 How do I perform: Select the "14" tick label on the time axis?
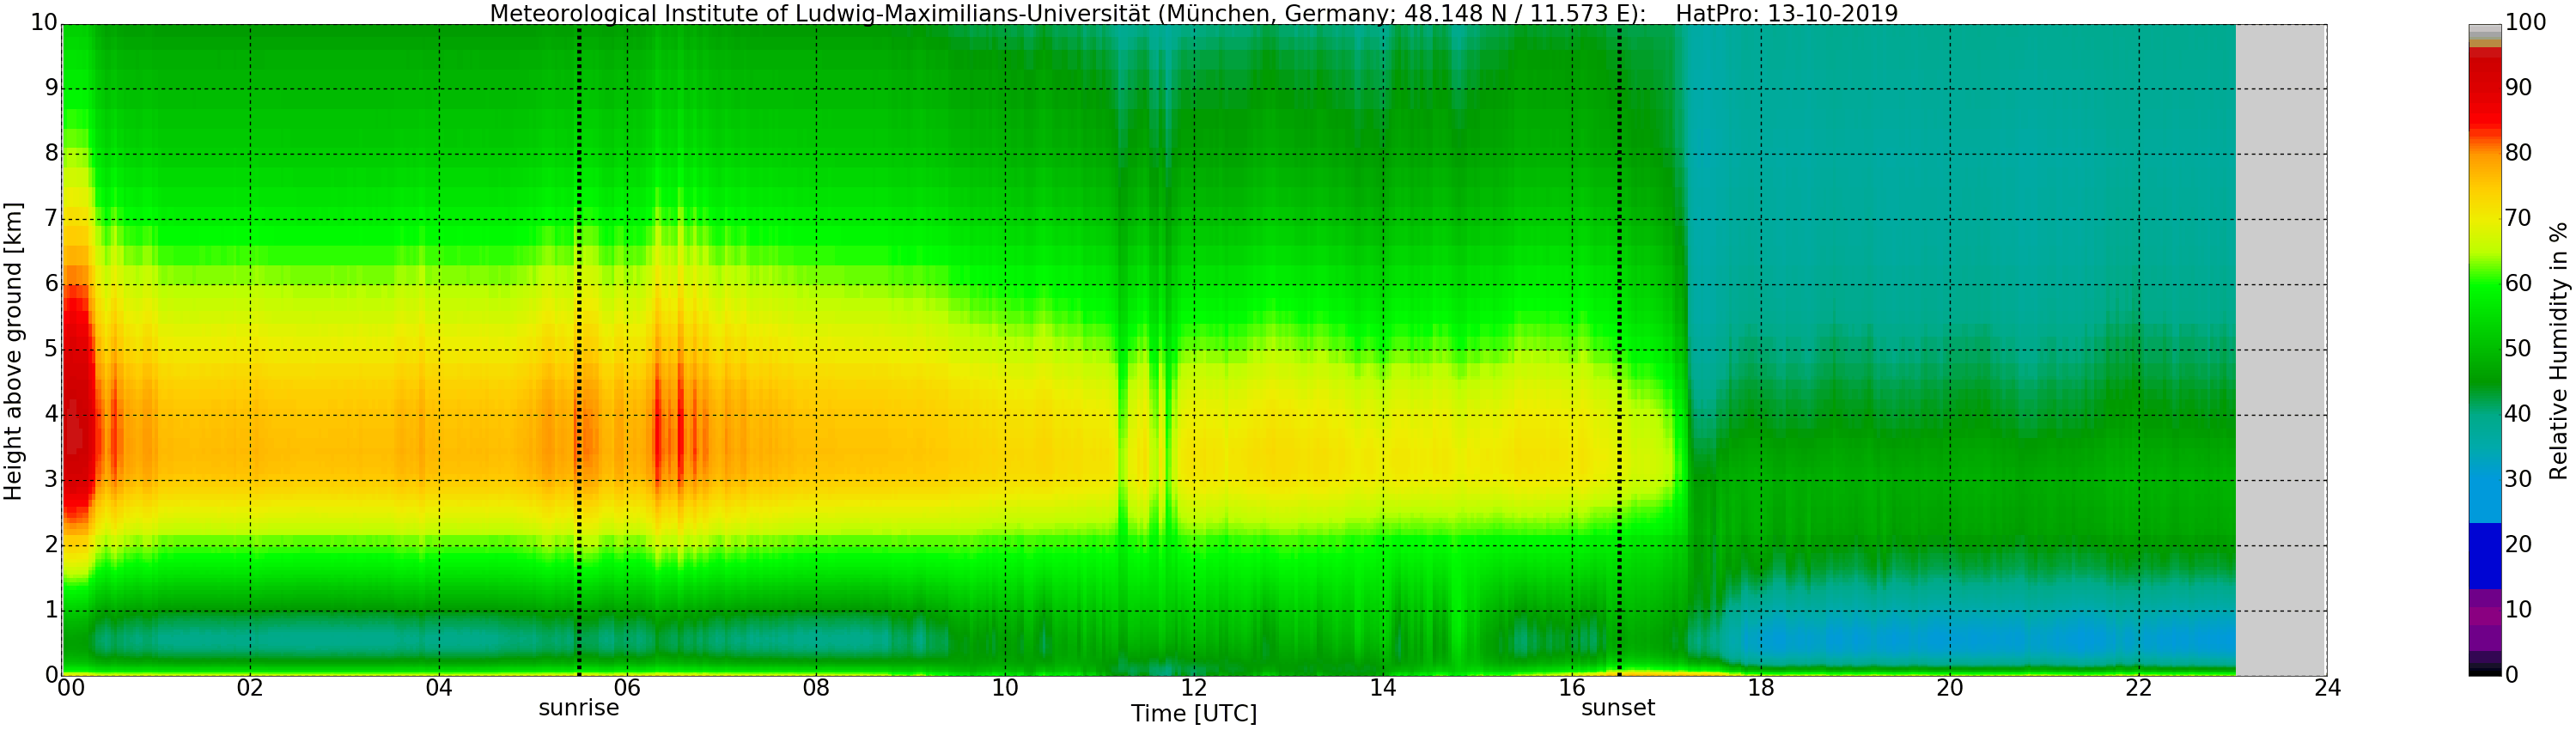1383,688
